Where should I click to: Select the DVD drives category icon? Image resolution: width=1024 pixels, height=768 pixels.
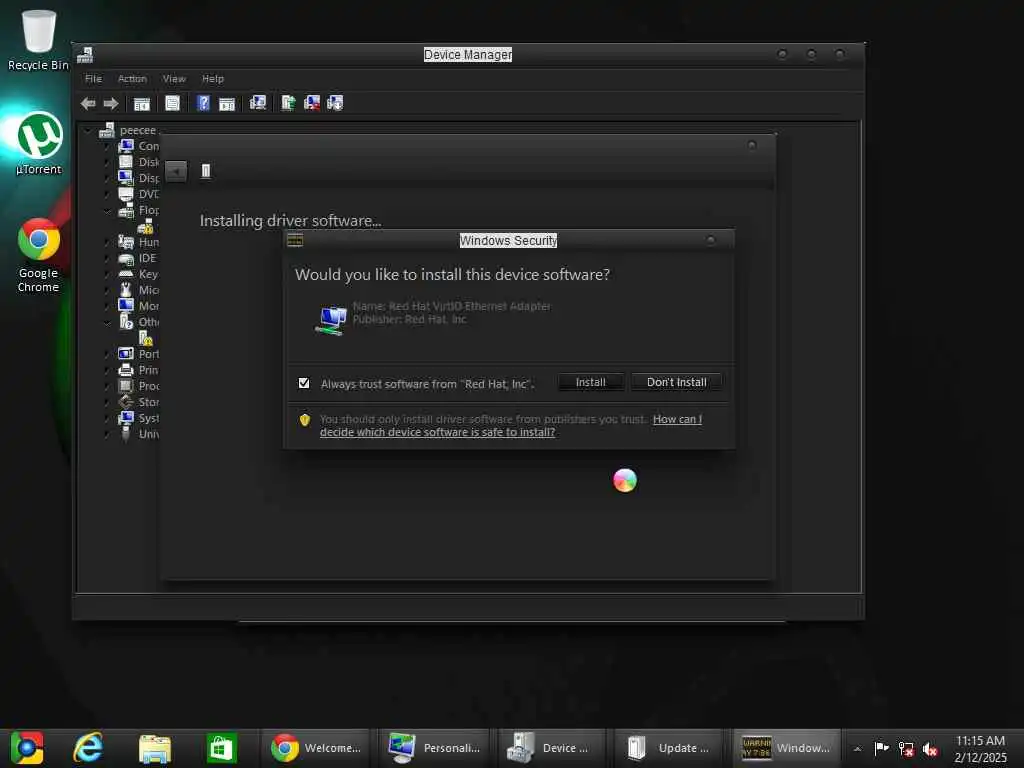[x=126, y=194]
